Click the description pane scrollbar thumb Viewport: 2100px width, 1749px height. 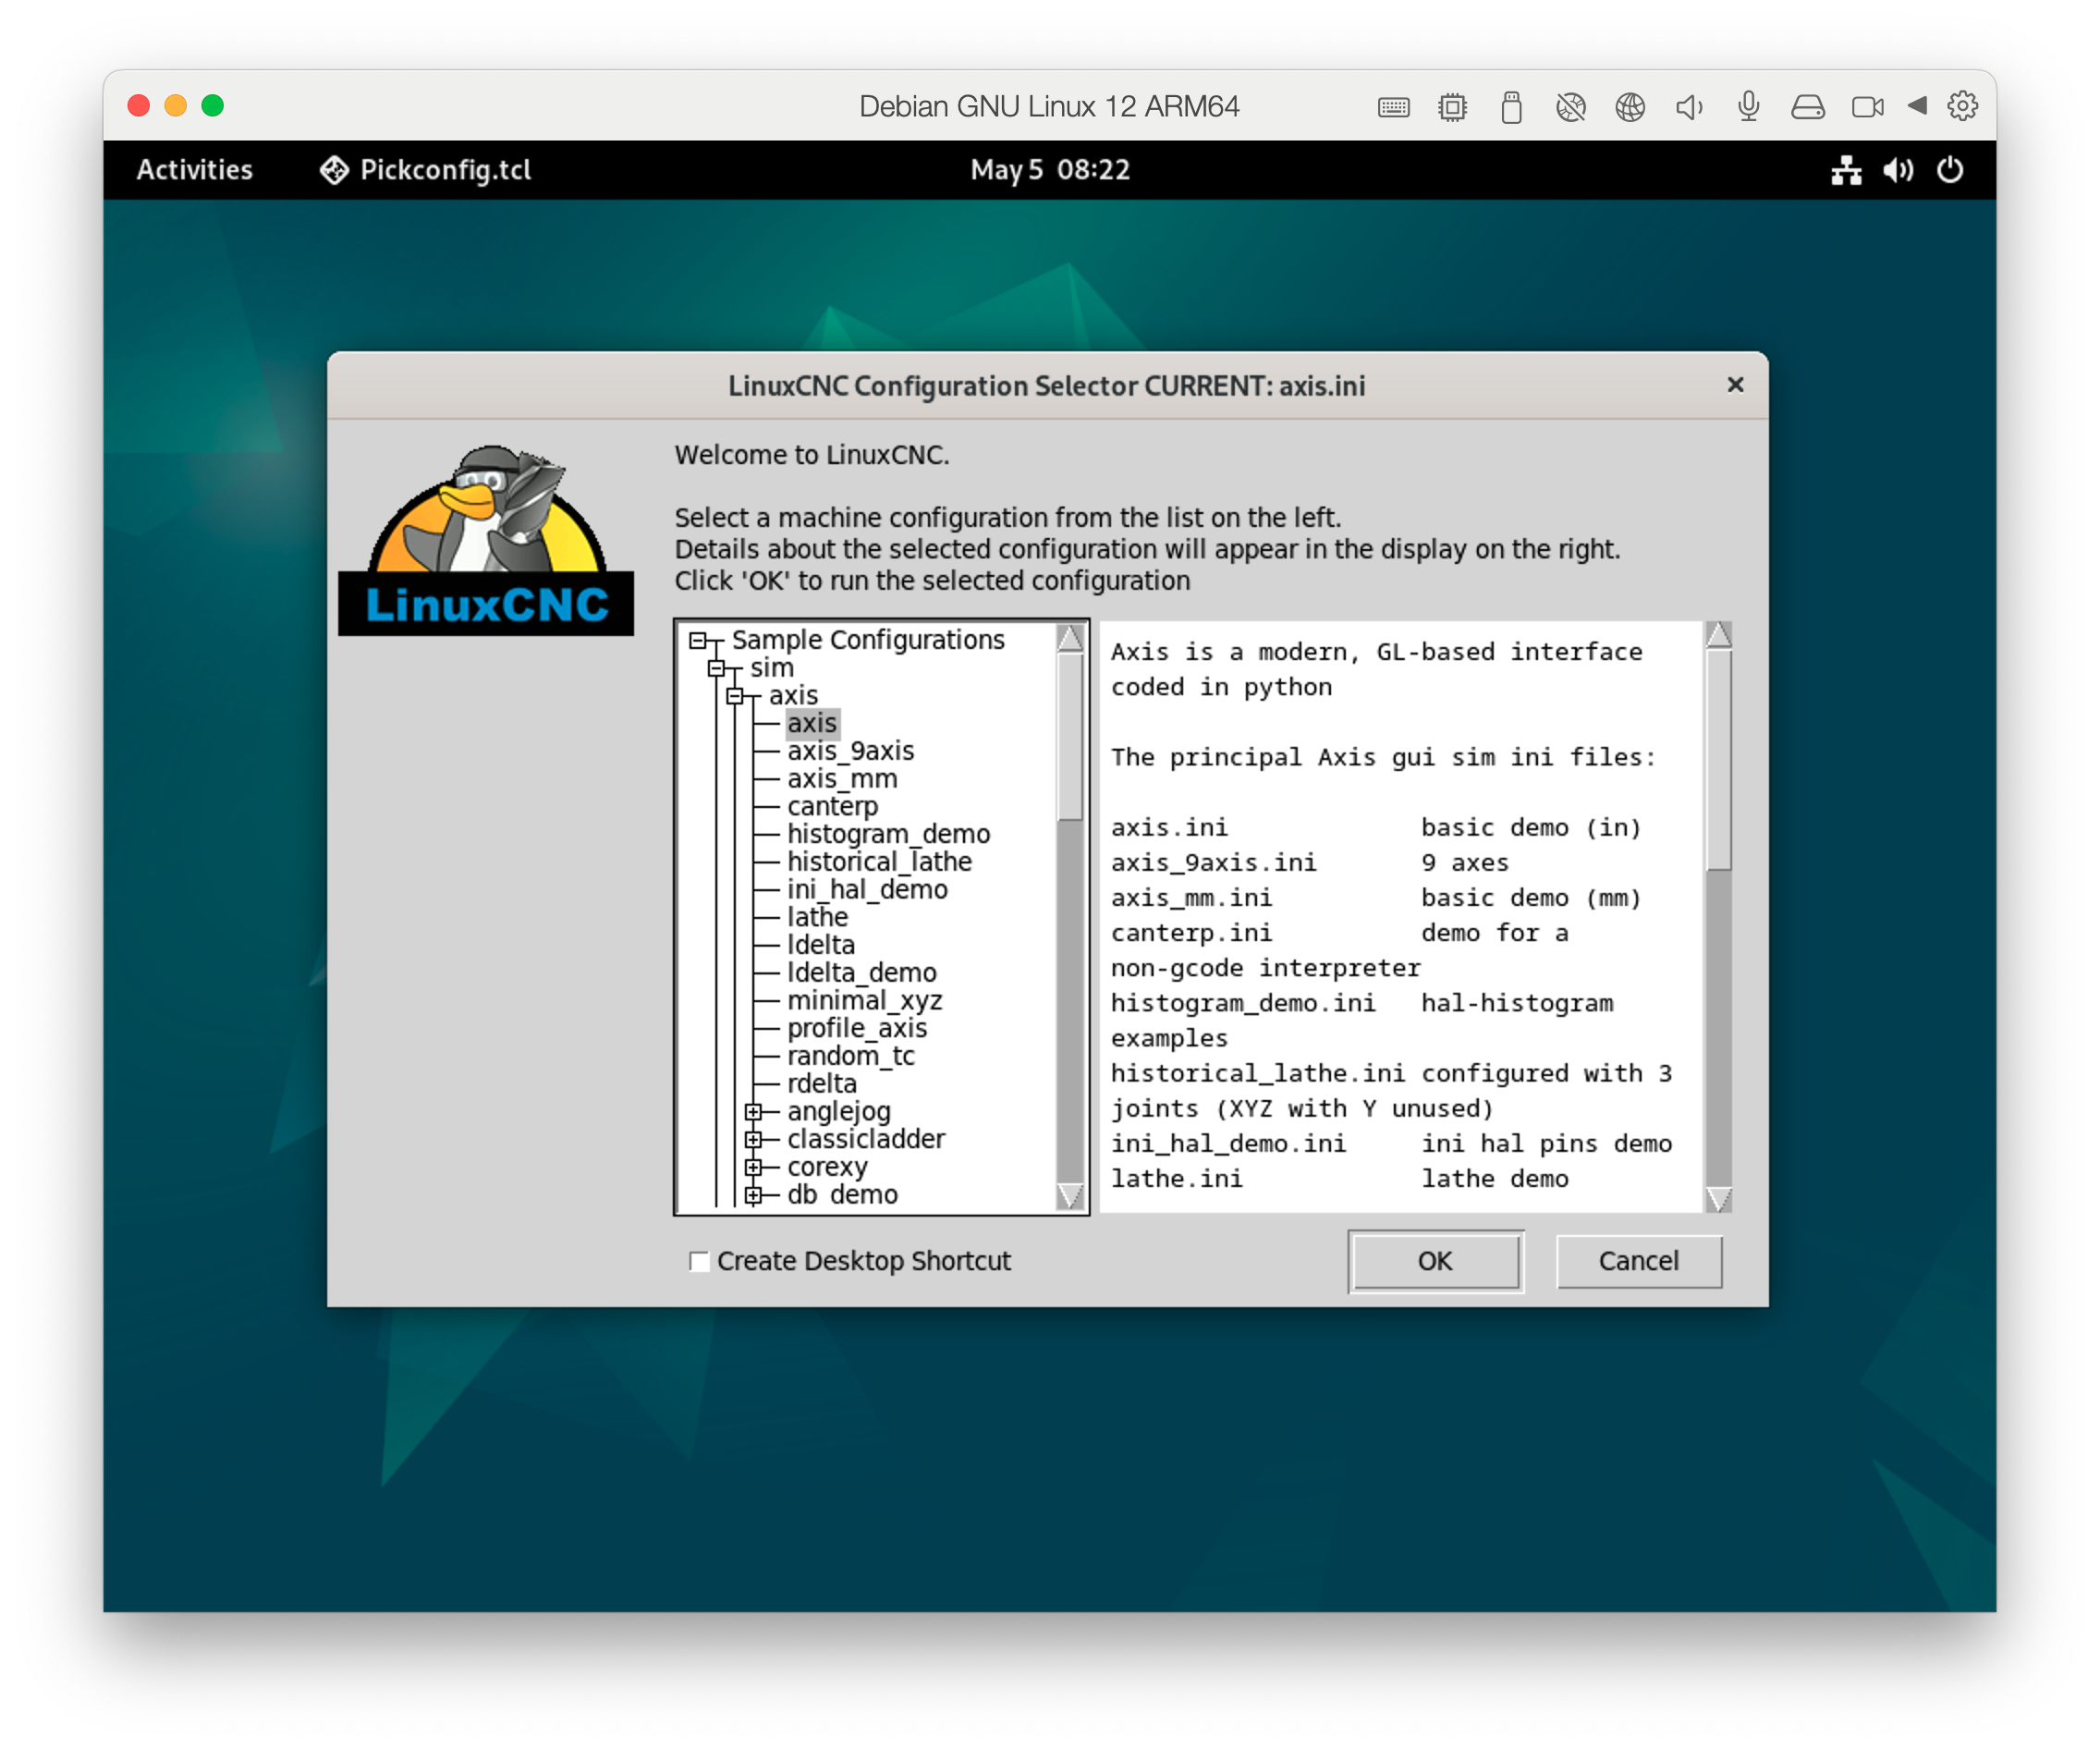(x=1718, y=760)
